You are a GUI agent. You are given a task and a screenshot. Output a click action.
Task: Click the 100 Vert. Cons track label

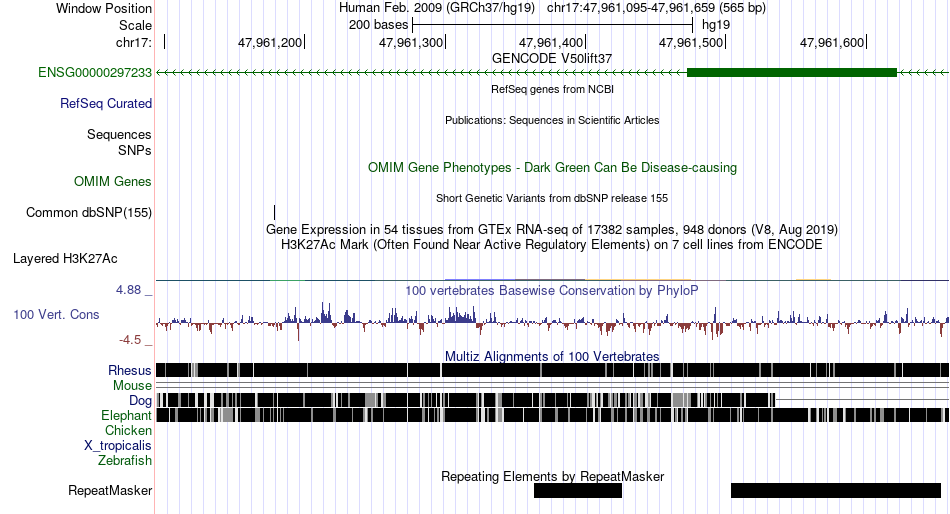56,315
